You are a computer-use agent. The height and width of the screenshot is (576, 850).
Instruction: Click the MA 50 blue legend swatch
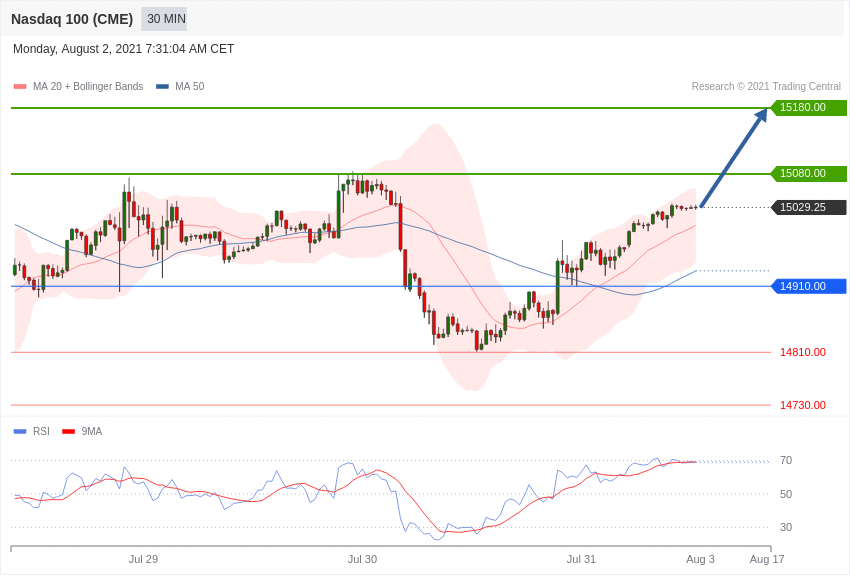tap(162, 87)
